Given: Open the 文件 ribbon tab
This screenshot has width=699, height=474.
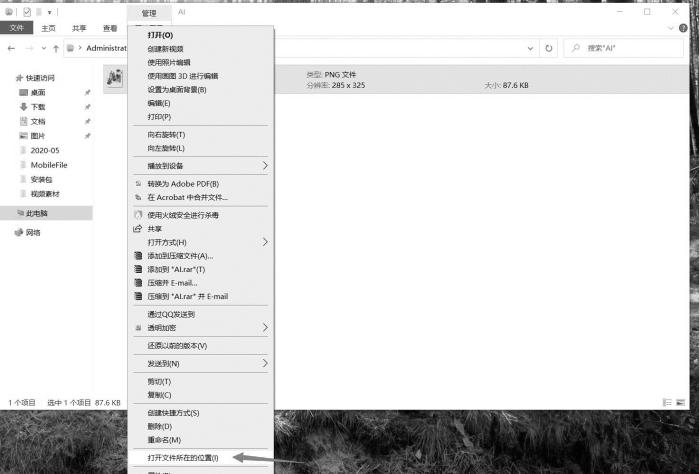Looking at the screenshot, I should point(16,28).
